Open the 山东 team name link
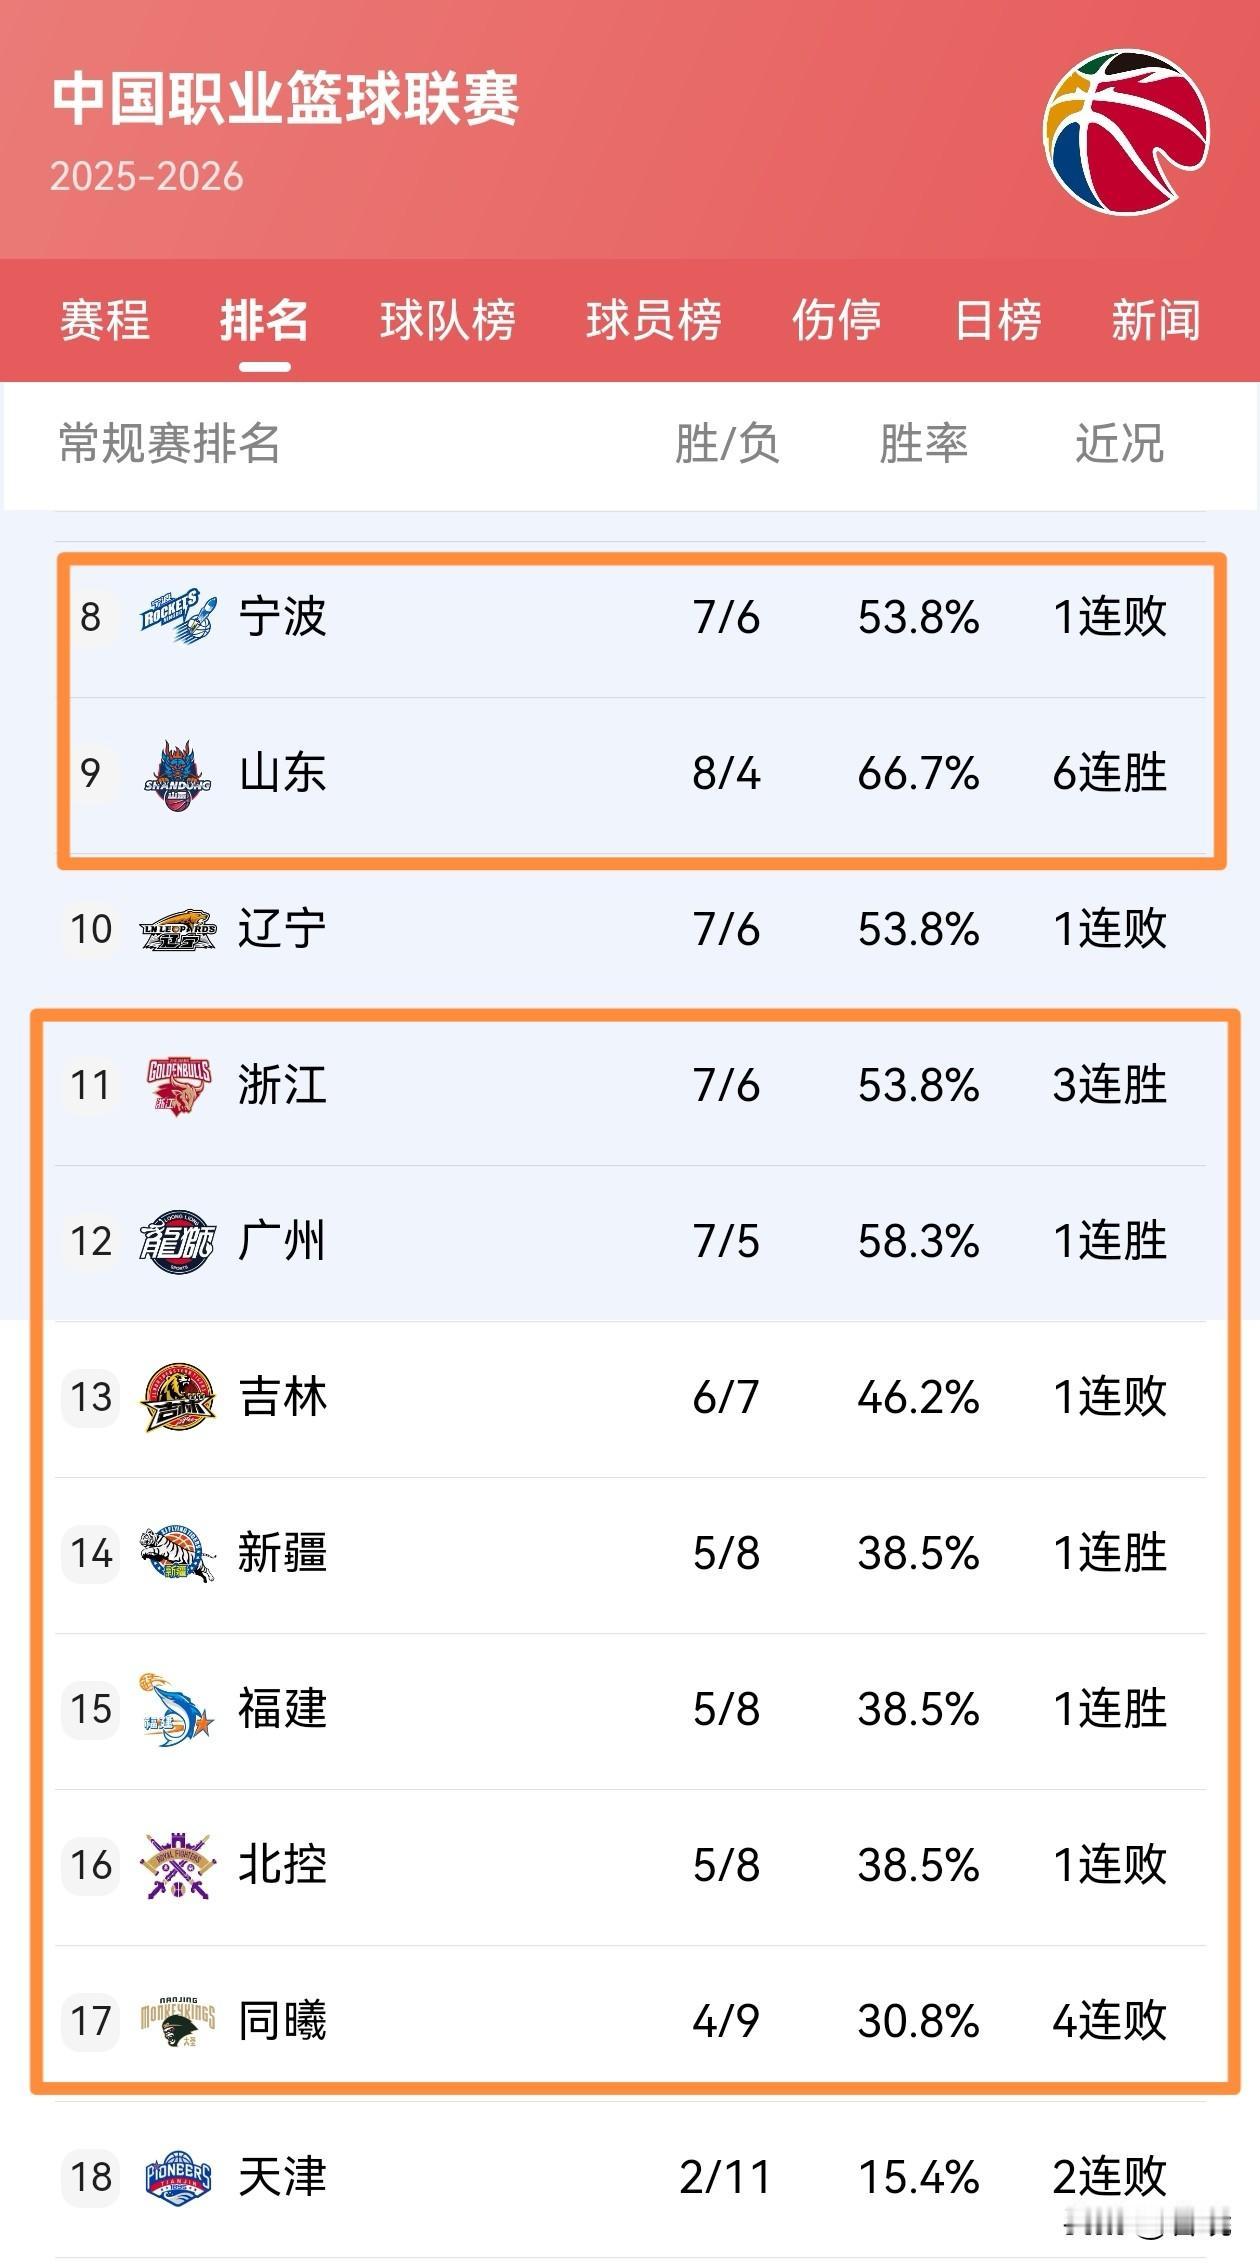This screenshot has width=1260, height=2266. pos(282,774)
